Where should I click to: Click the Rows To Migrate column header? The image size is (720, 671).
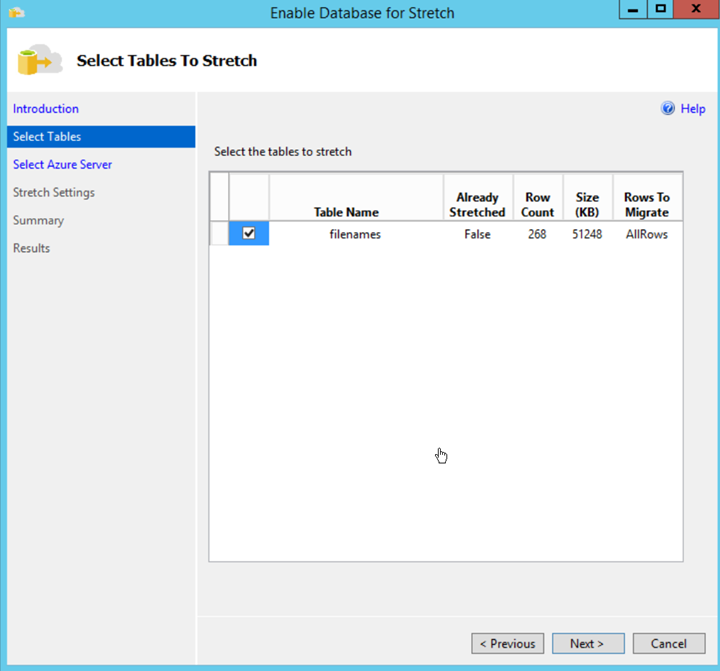[647, 197]
